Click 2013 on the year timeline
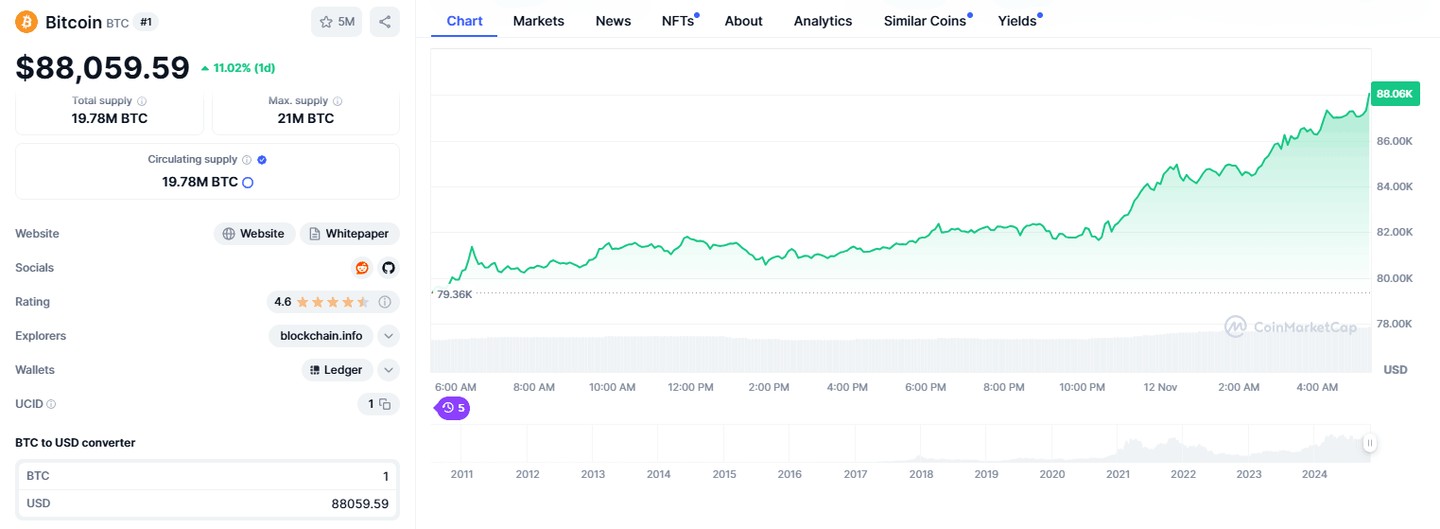 593,474
